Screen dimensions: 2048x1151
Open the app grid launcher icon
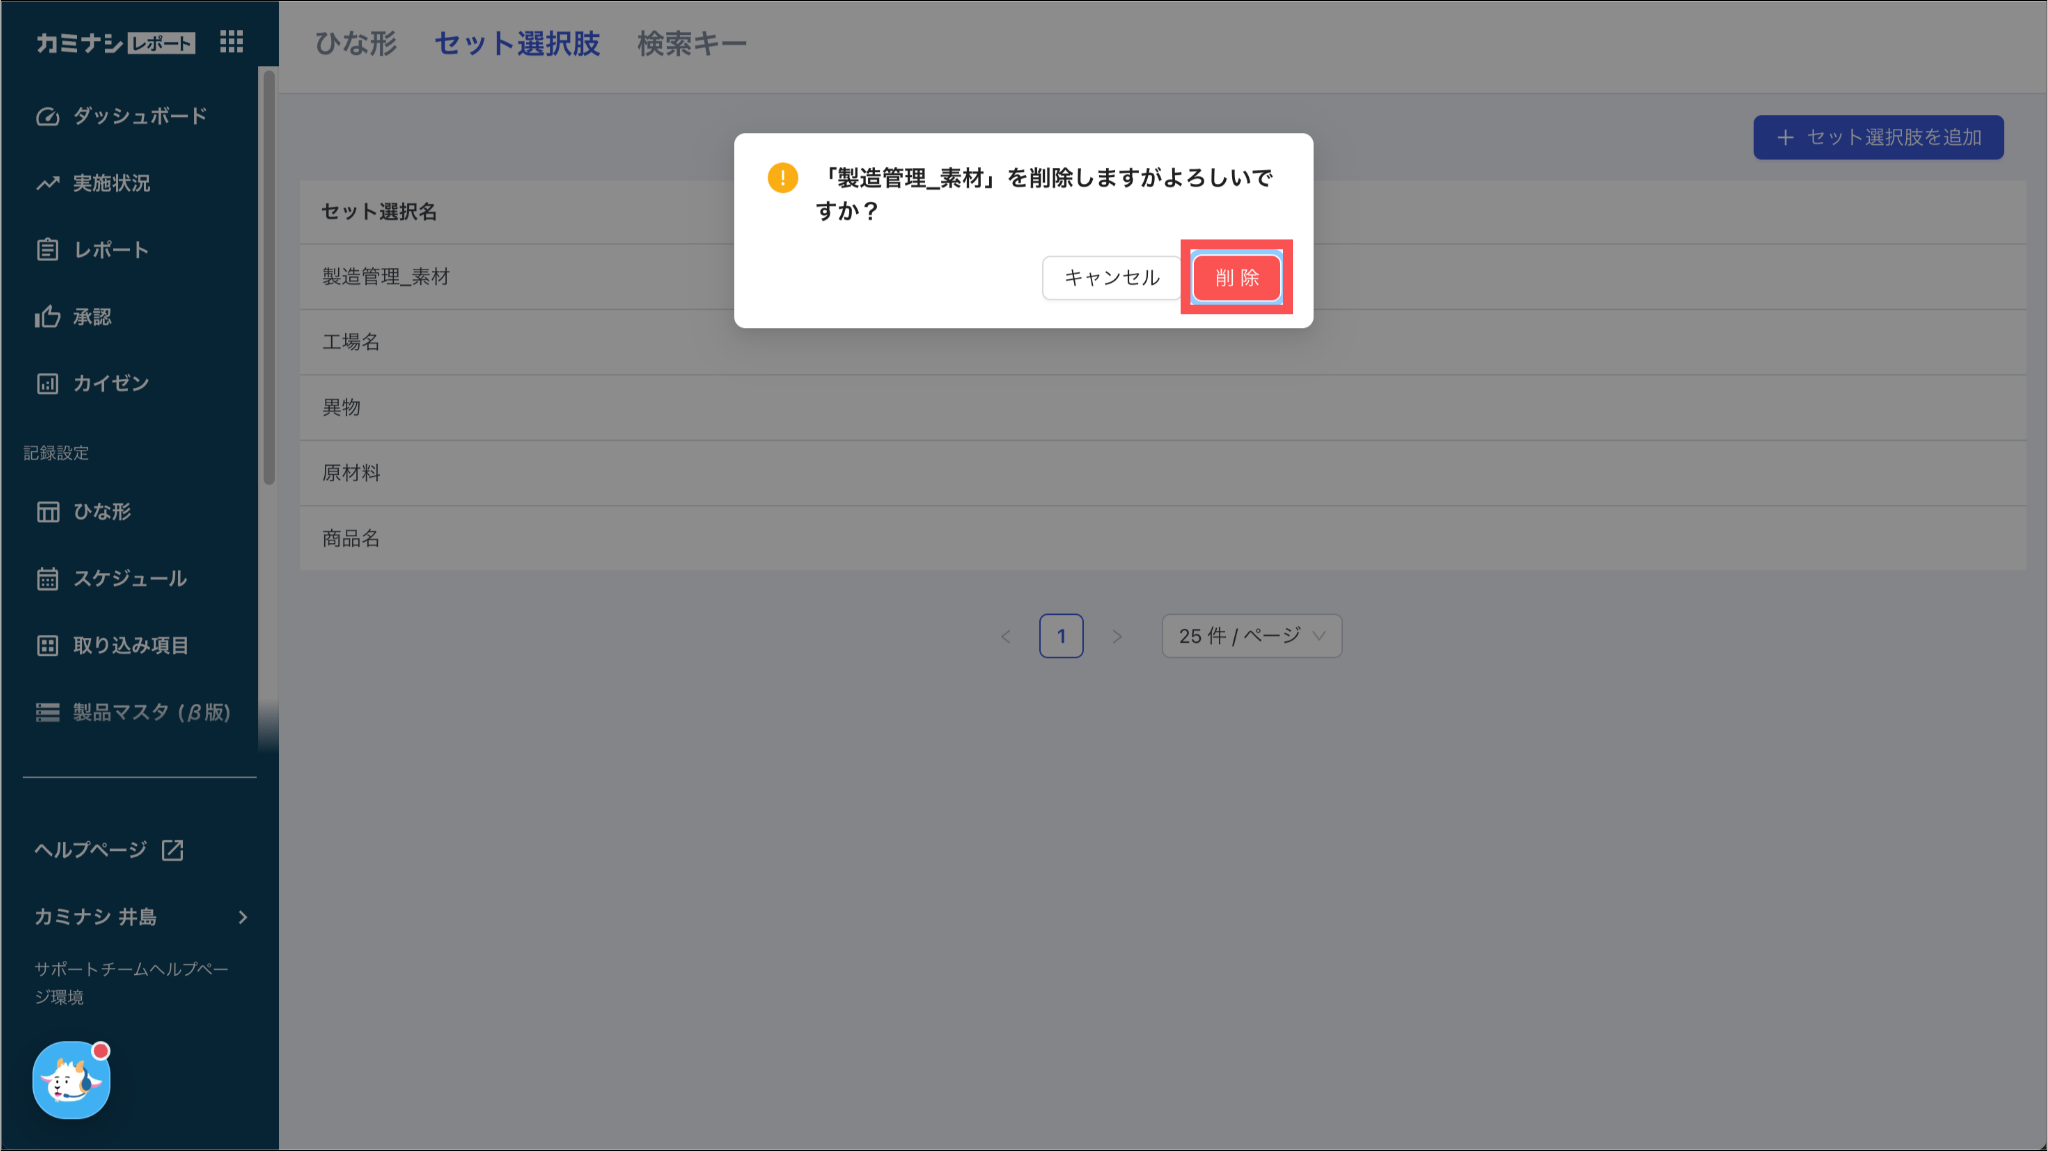tap(231, 42)
